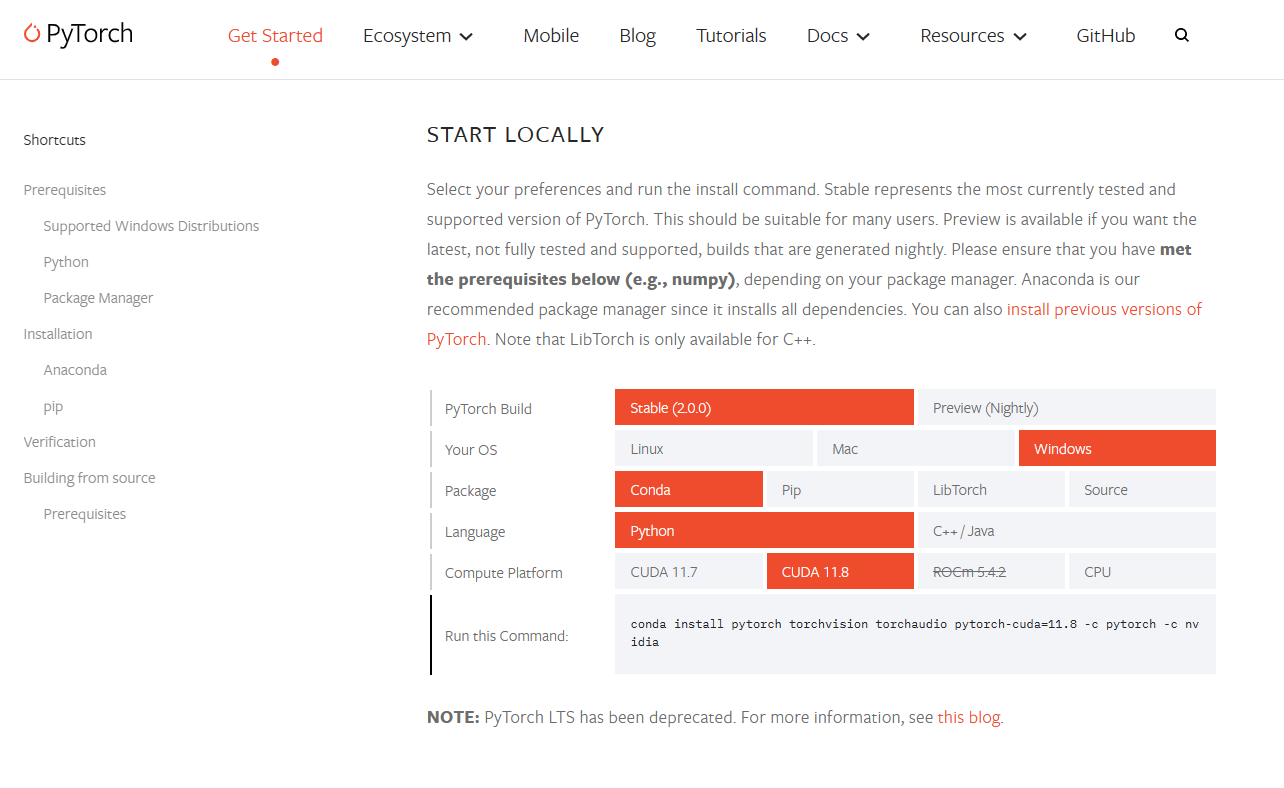Jump to Supported Windows Distributions shortcut
1284x788 pixels.
pos(151,226)
